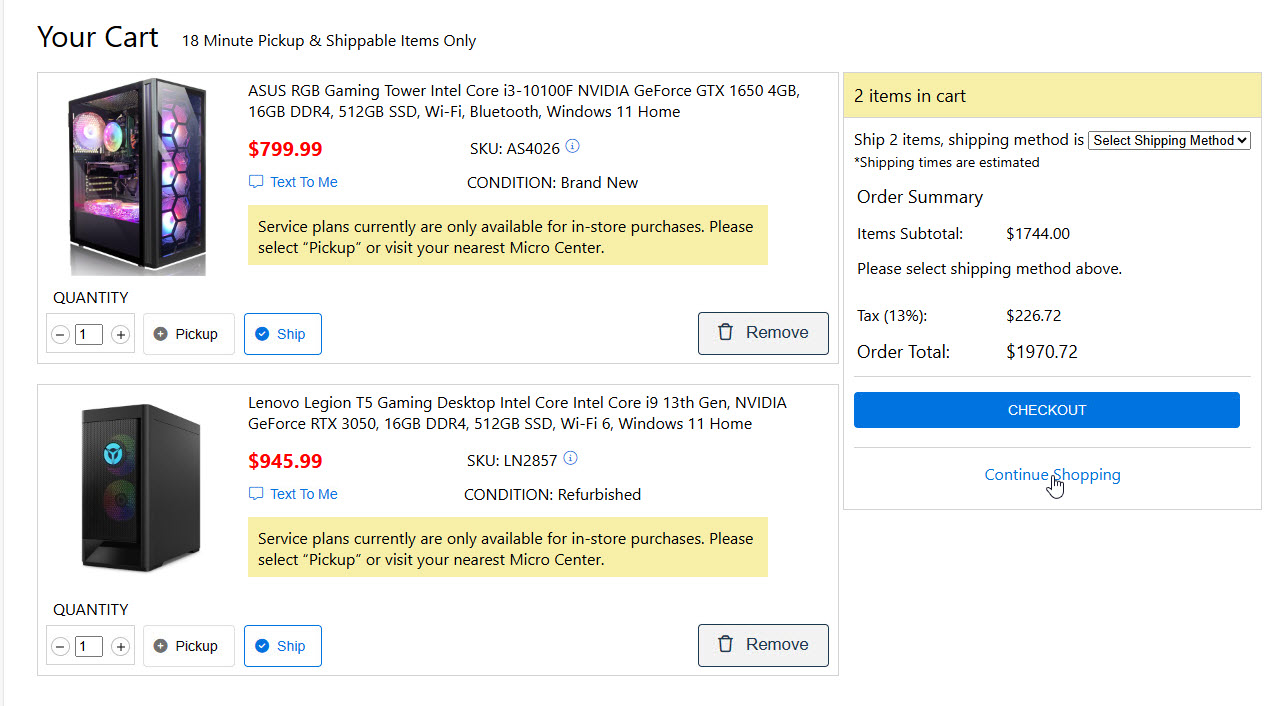Open the ASUS RGB Gaming Tower product image
The width and height of the screenshot is (1287, 706).
(138, 177)
